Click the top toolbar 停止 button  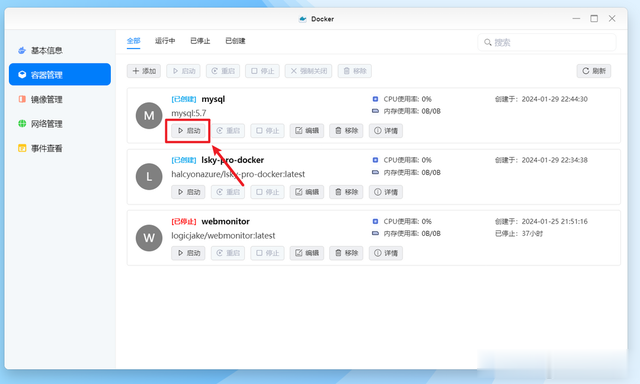pyautogui.click(x=262, y=71)
